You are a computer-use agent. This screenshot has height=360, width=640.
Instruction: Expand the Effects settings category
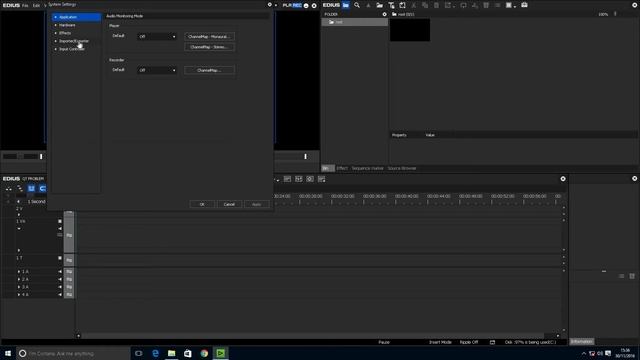[x=56, y=33]
